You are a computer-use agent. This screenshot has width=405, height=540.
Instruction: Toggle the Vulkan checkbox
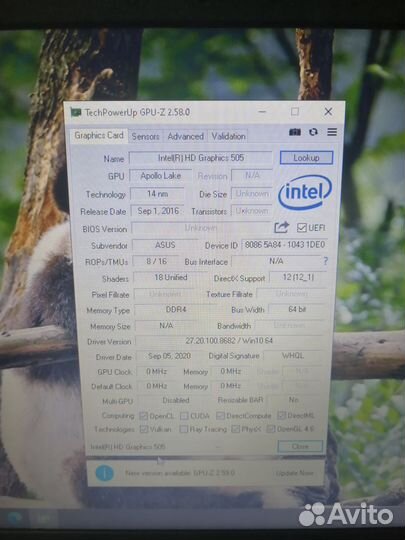coord(144,429)
